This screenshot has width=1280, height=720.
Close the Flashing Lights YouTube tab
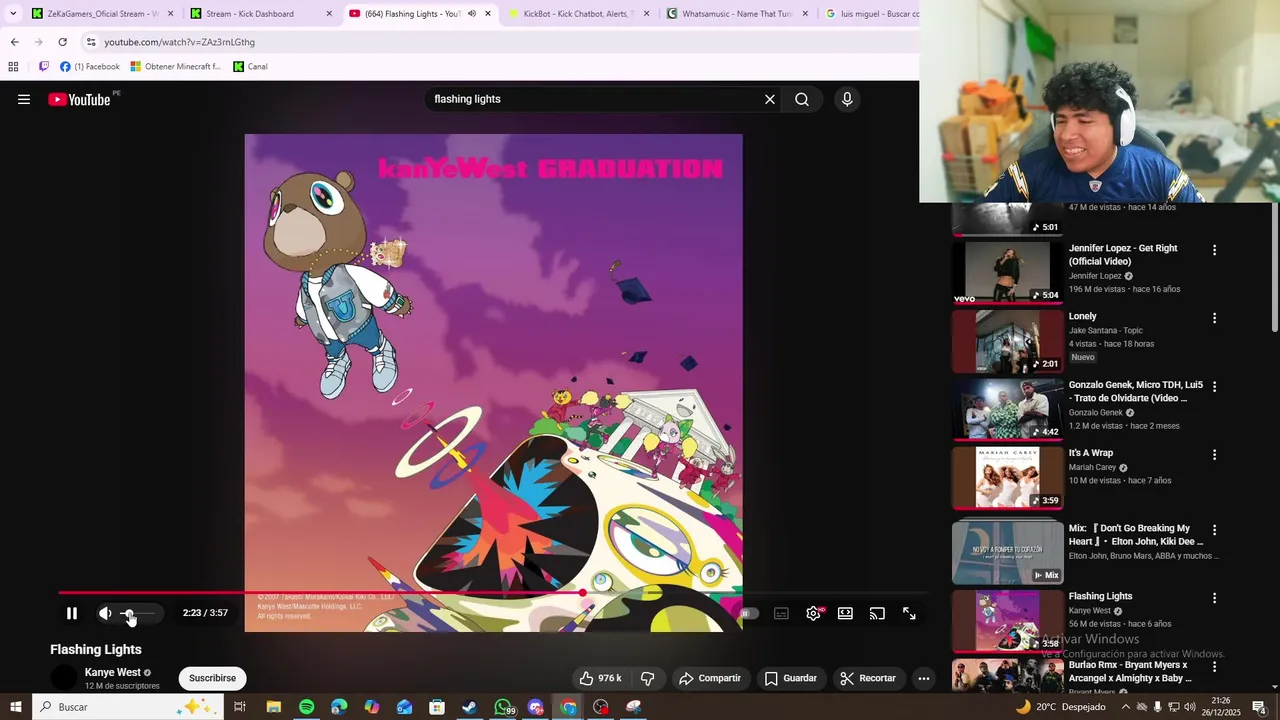488,14
